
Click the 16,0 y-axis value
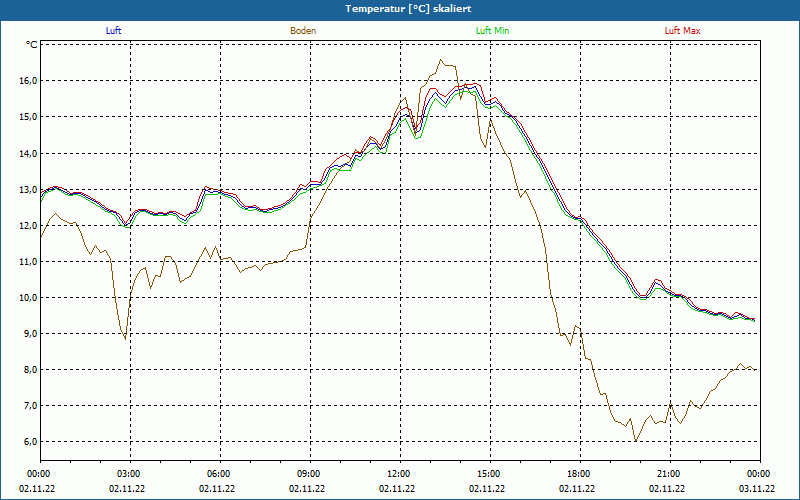tap(29, 81)
